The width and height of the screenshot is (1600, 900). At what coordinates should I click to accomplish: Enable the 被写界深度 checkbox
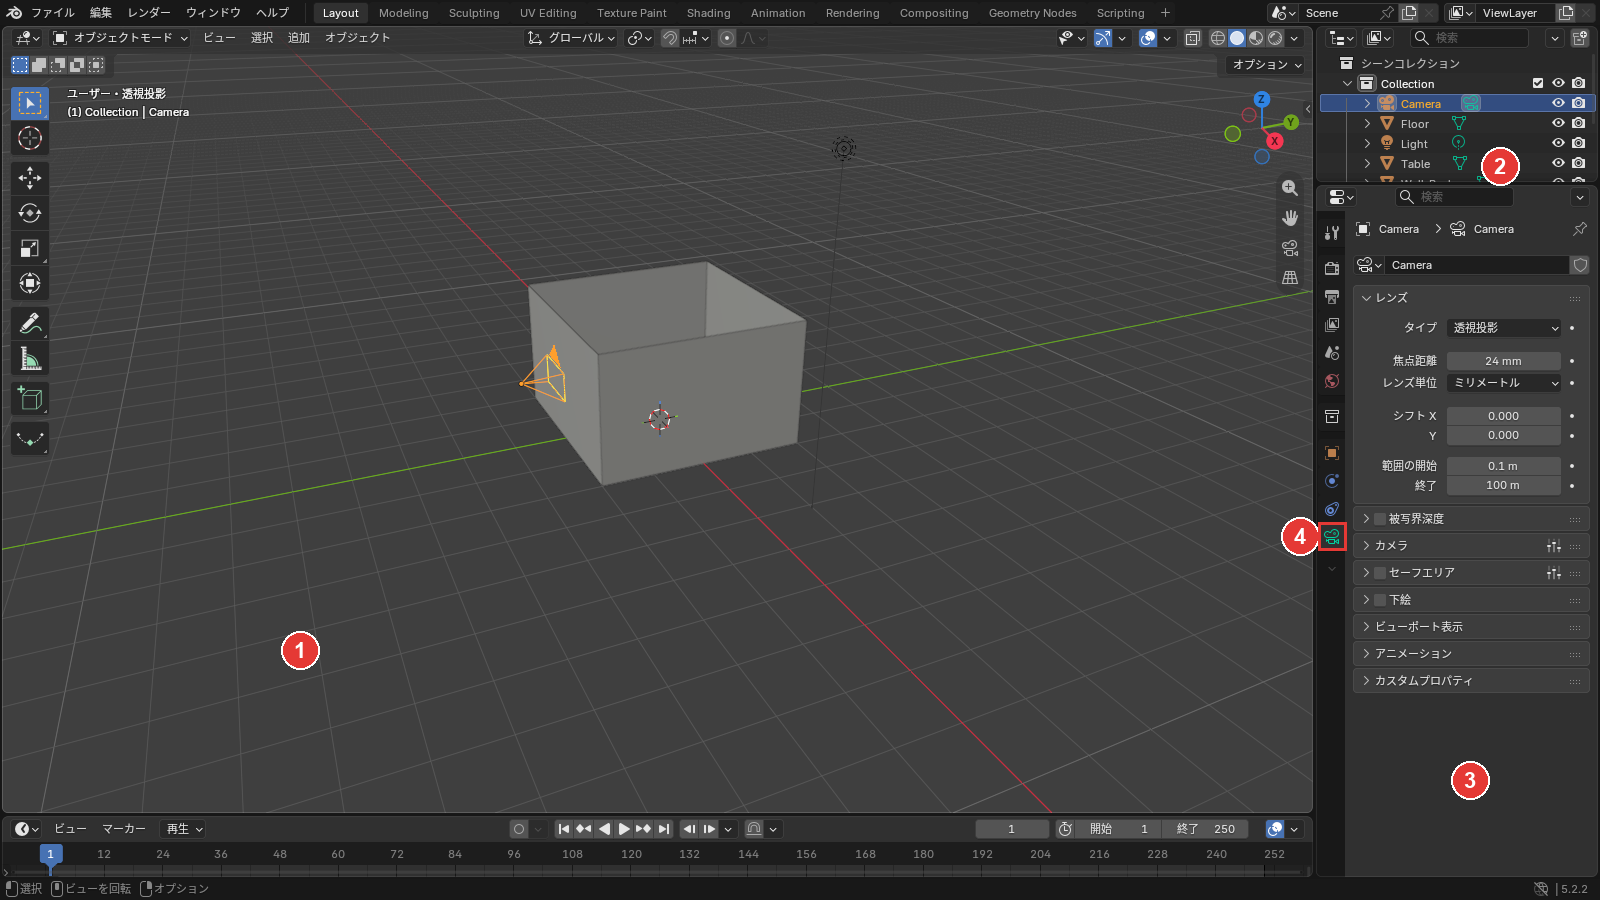pyautogui.click(x=1380, y=519)
